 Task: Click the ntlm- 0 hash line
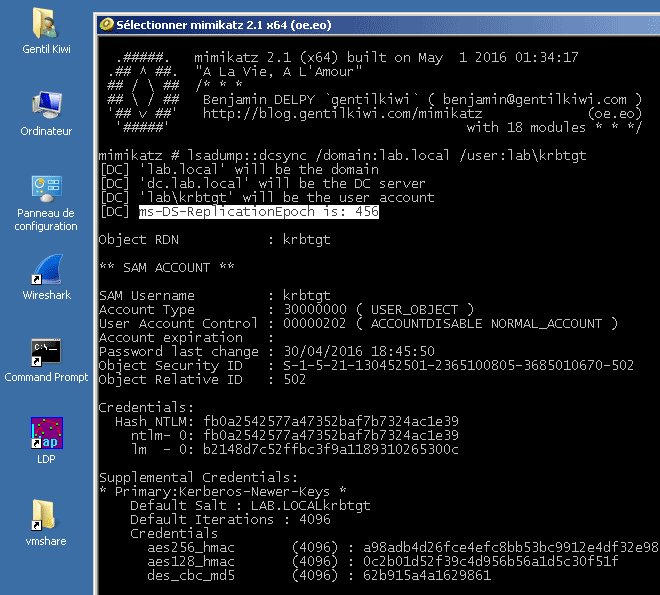tap(294, 436)
